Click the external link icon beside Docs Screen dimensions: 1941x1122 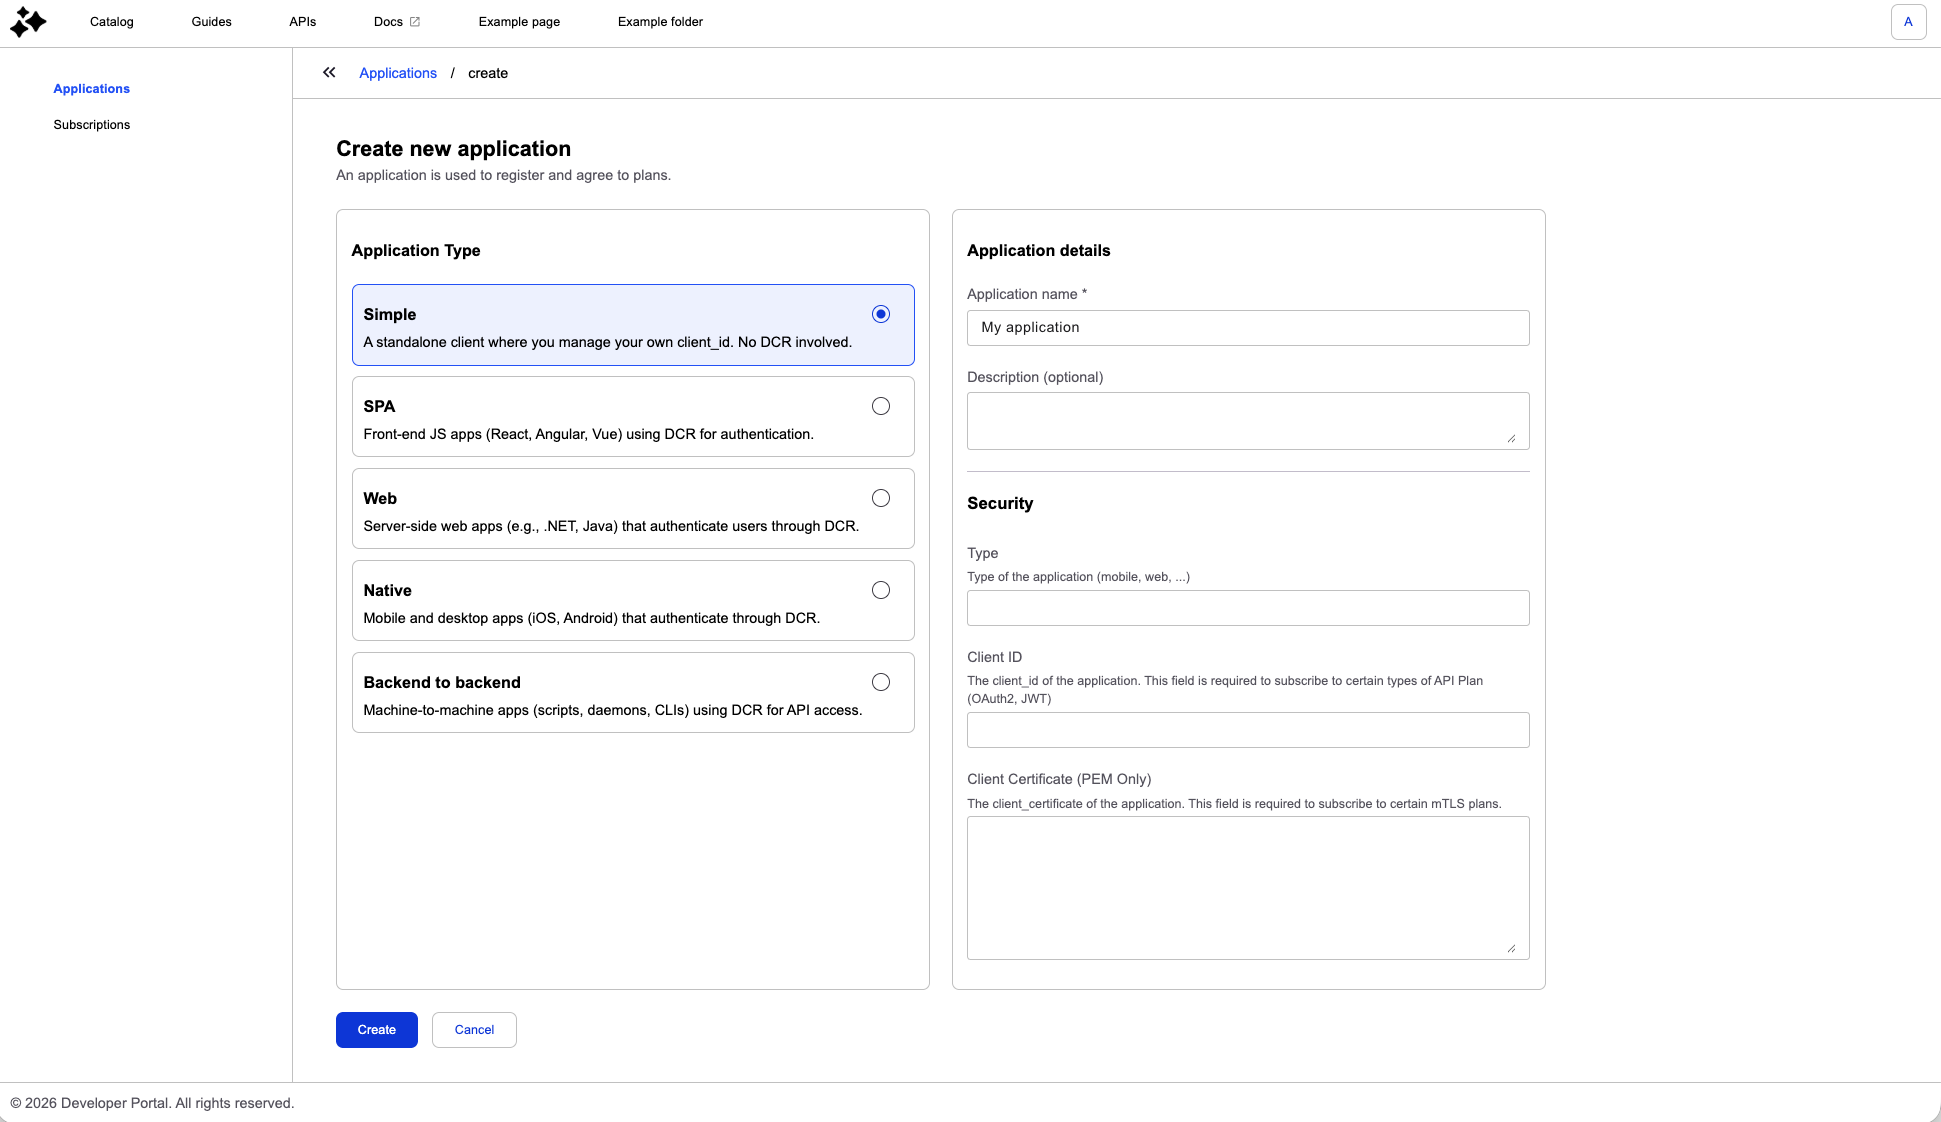point(415,22)
